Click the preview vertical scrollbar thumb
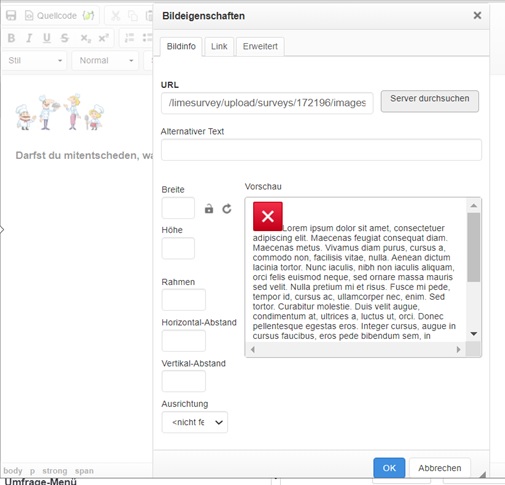Image resolution: width=505 pixels, height=485 pixels. coord(473,247)
